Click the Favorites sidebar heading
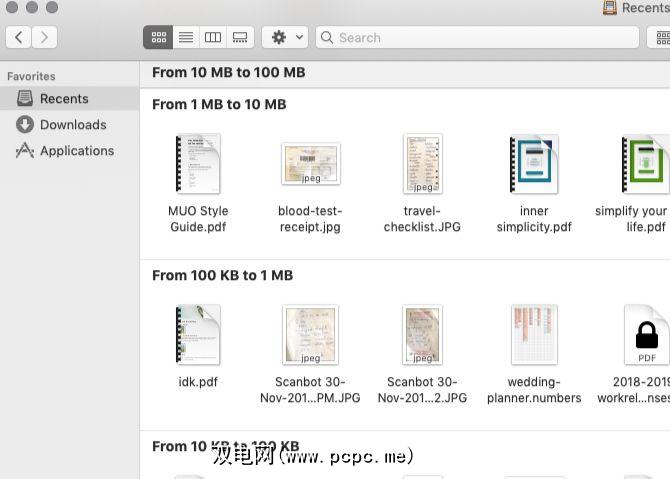The width and height of the screenshot is (670, 479). (x=31, y=76)
